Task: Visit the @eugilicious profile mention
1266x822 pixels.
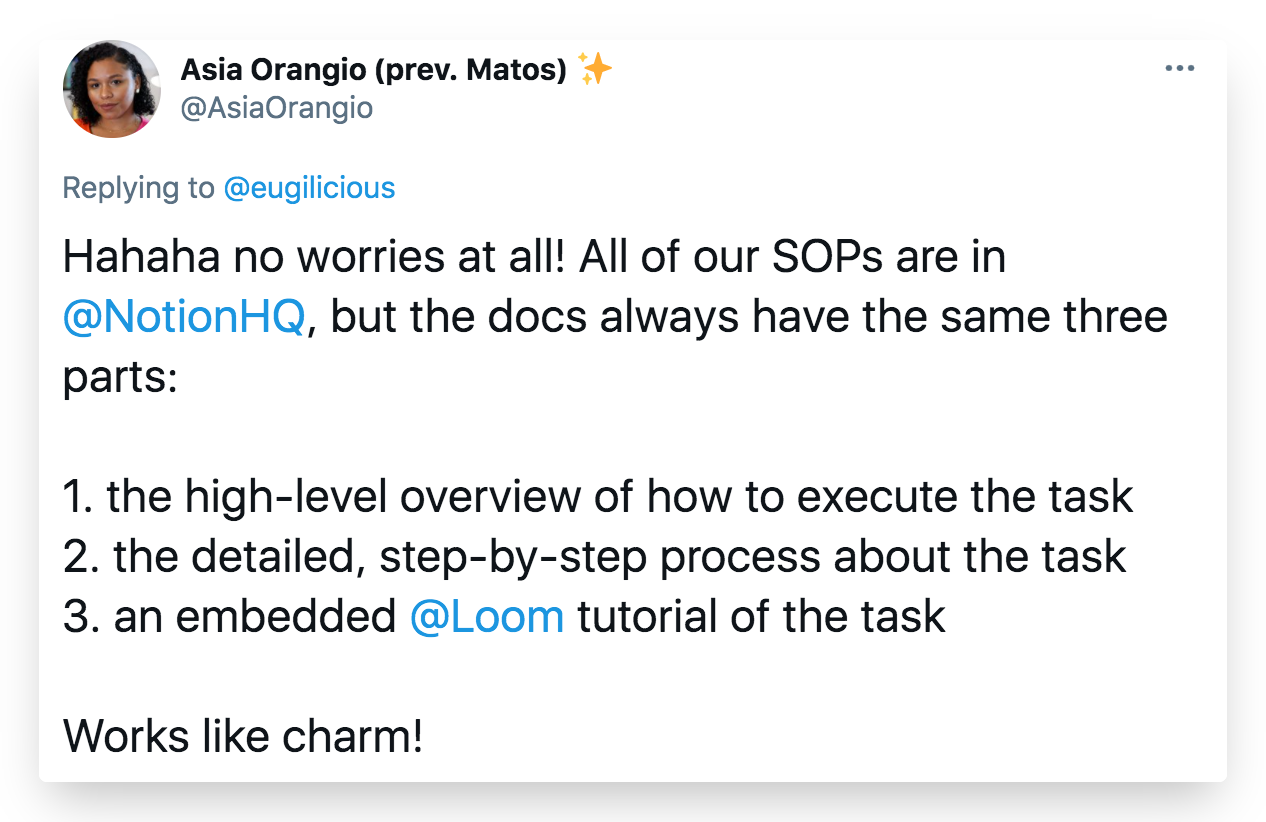Action: [309, 188]
